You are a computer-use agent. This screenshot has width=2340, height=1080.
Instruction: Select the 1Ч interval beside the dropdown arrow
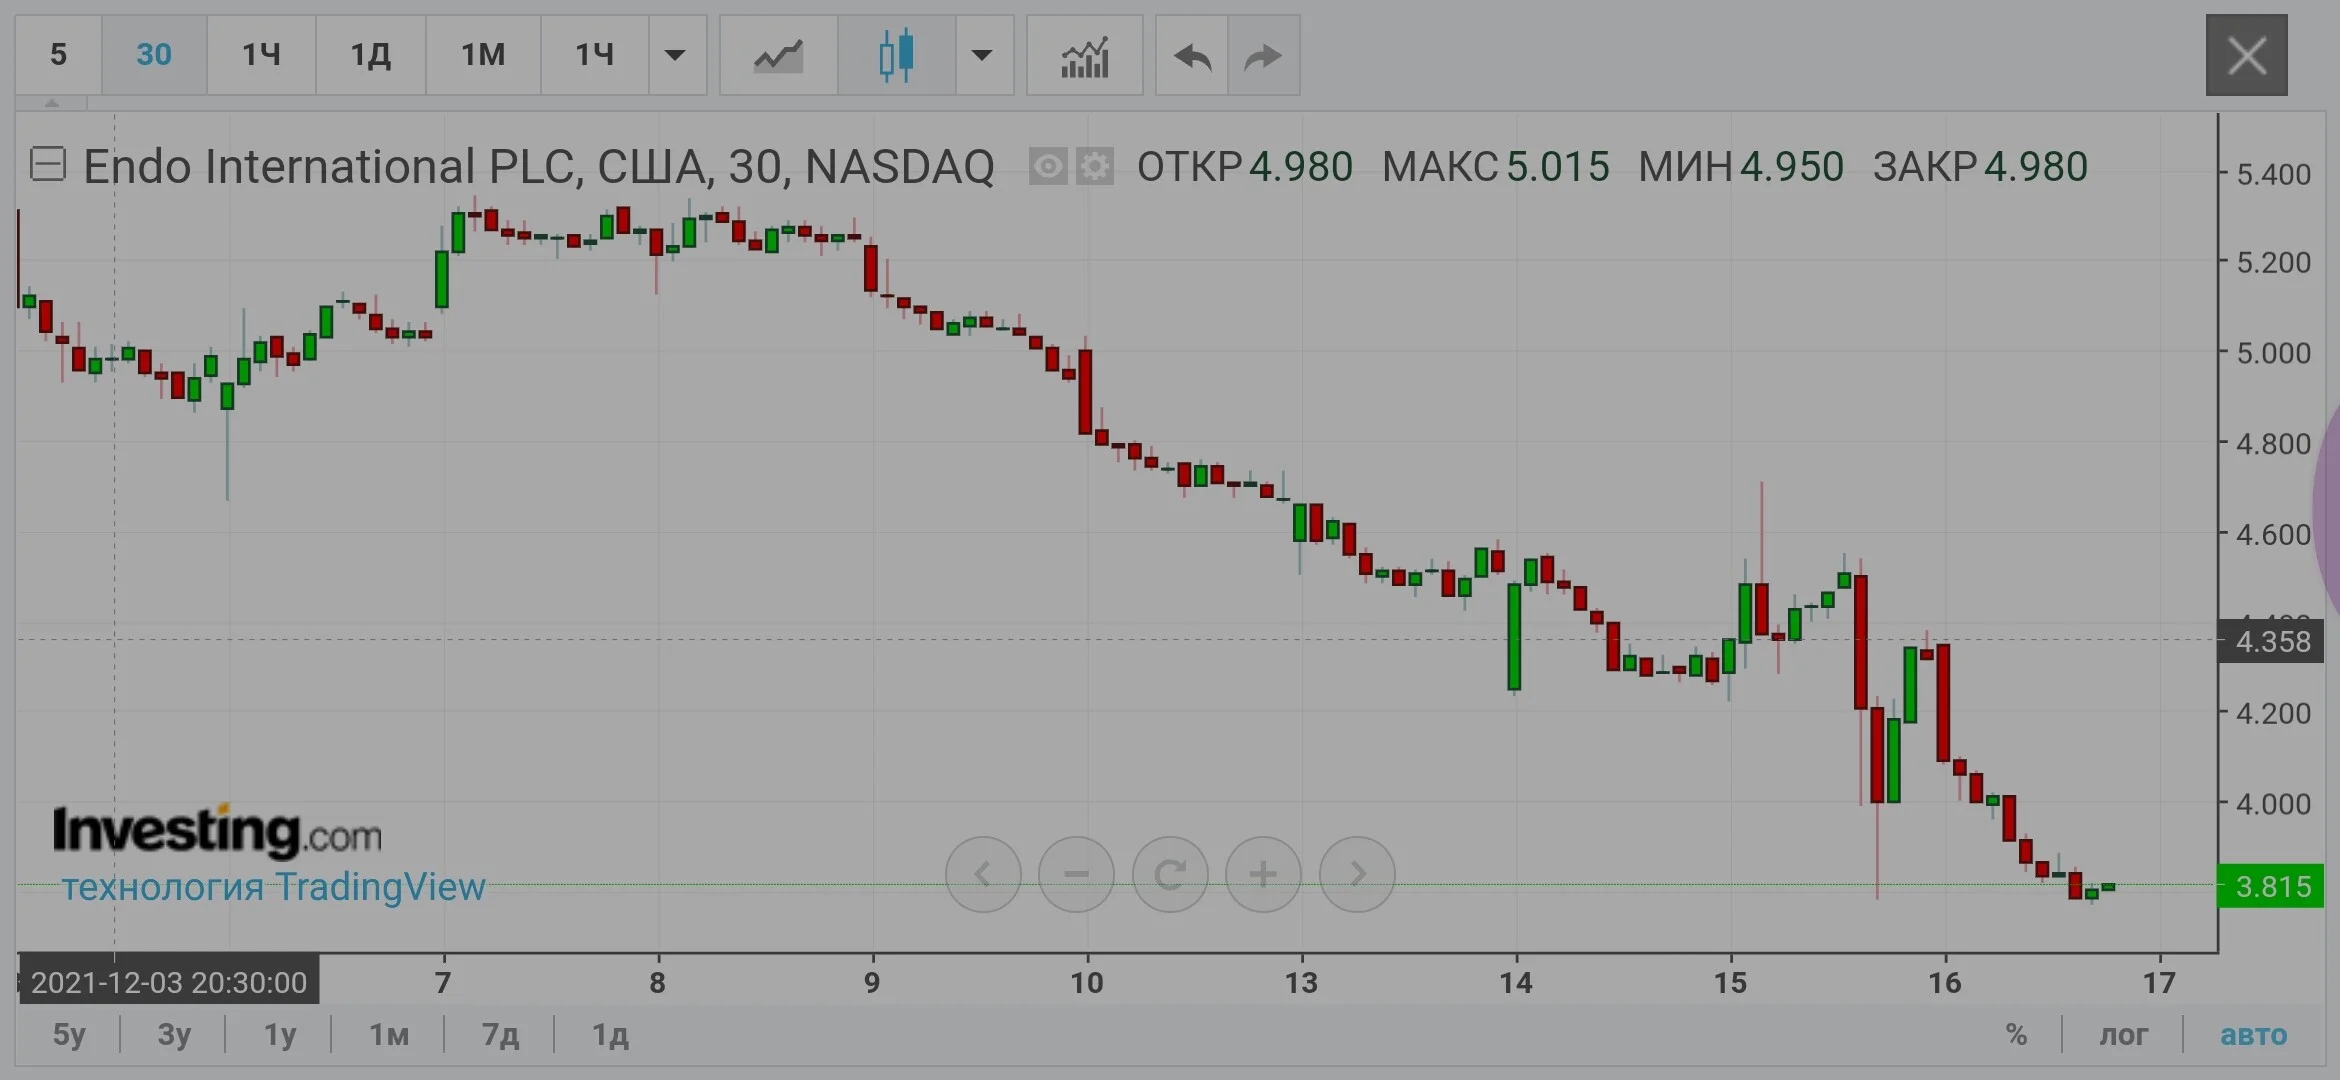pyautogui.click(x=594, y=55)
